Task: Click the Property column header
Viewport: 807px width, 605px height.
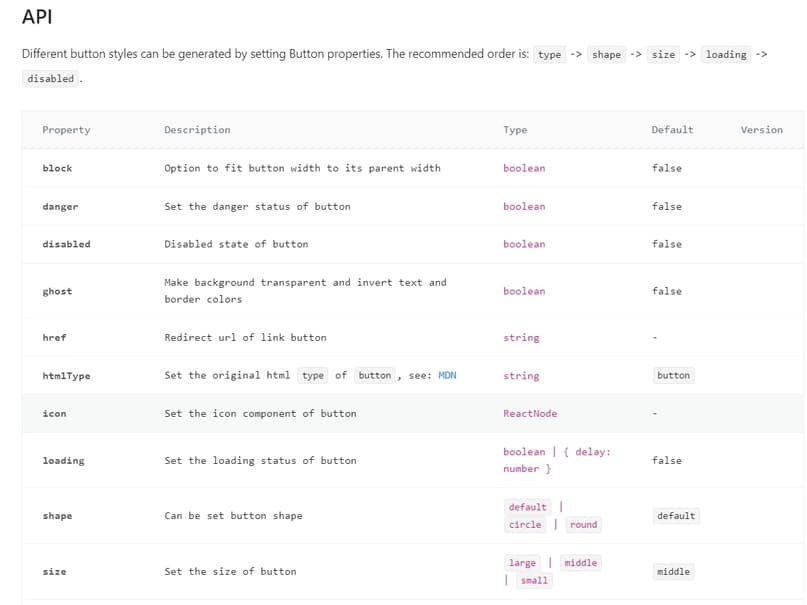Action: pyautogui.click(x=66, y=130)
